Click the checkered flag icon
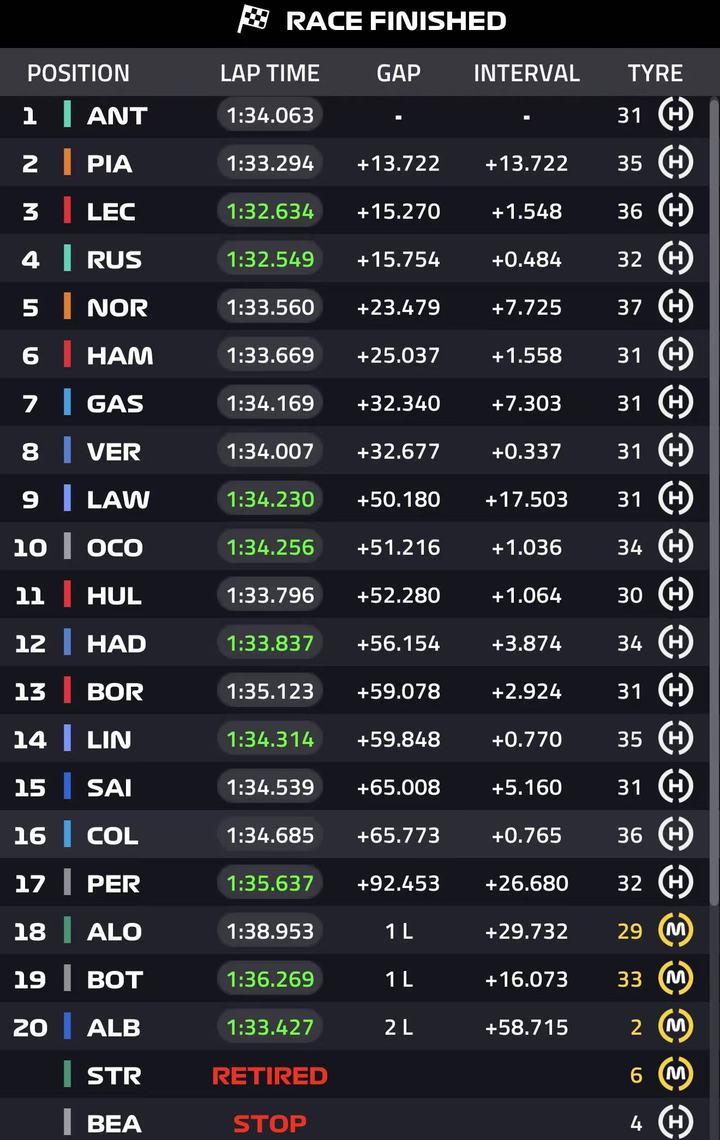 [254, 20]
